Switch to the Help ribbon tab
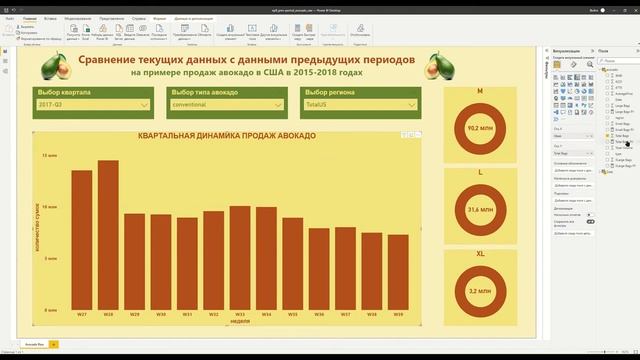The width and height of the screenshot is (640, 360). [x=139, y=19]
